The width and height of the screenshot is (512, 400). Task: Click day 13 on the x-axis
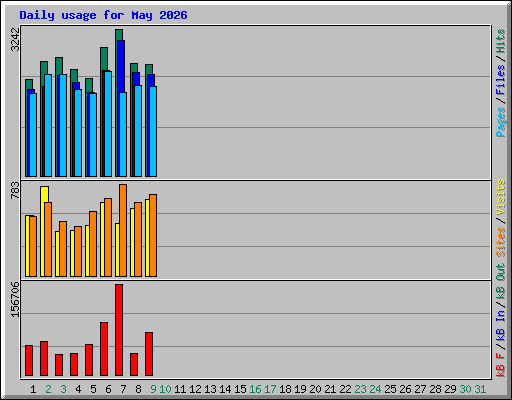[x=210, y=389]
